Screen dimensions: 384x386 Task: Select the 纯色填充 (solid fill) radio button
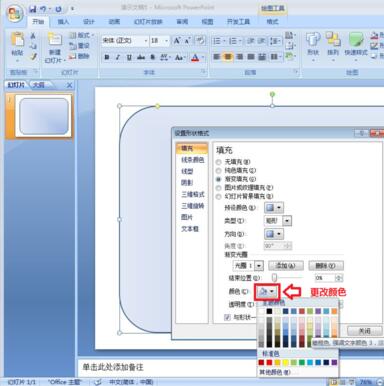(219, 171)
